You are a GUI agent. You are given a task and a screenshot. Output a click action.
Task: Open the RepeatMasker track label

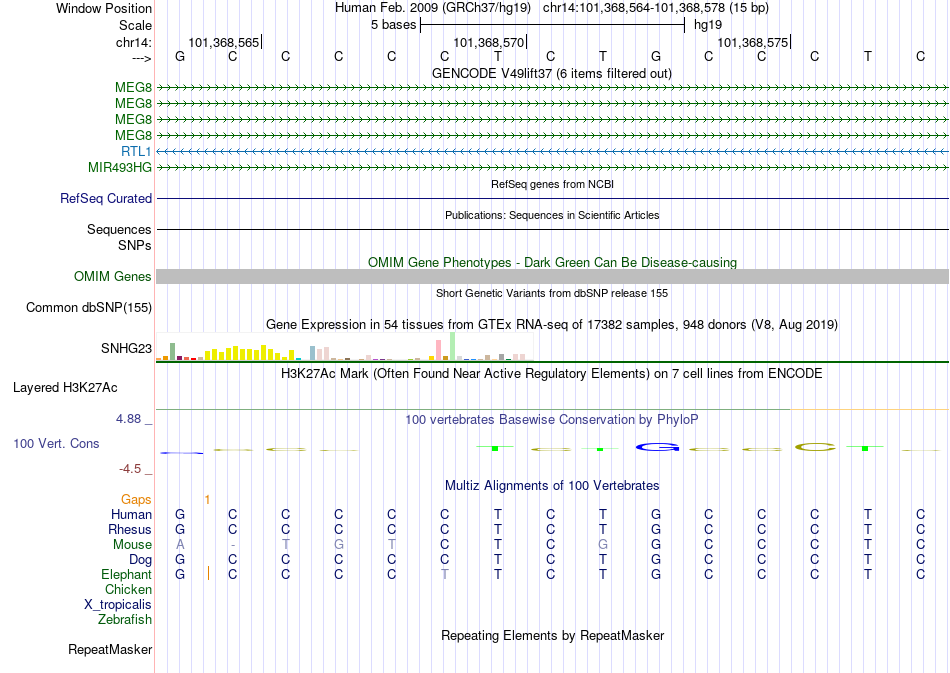(x=110, y=649)
